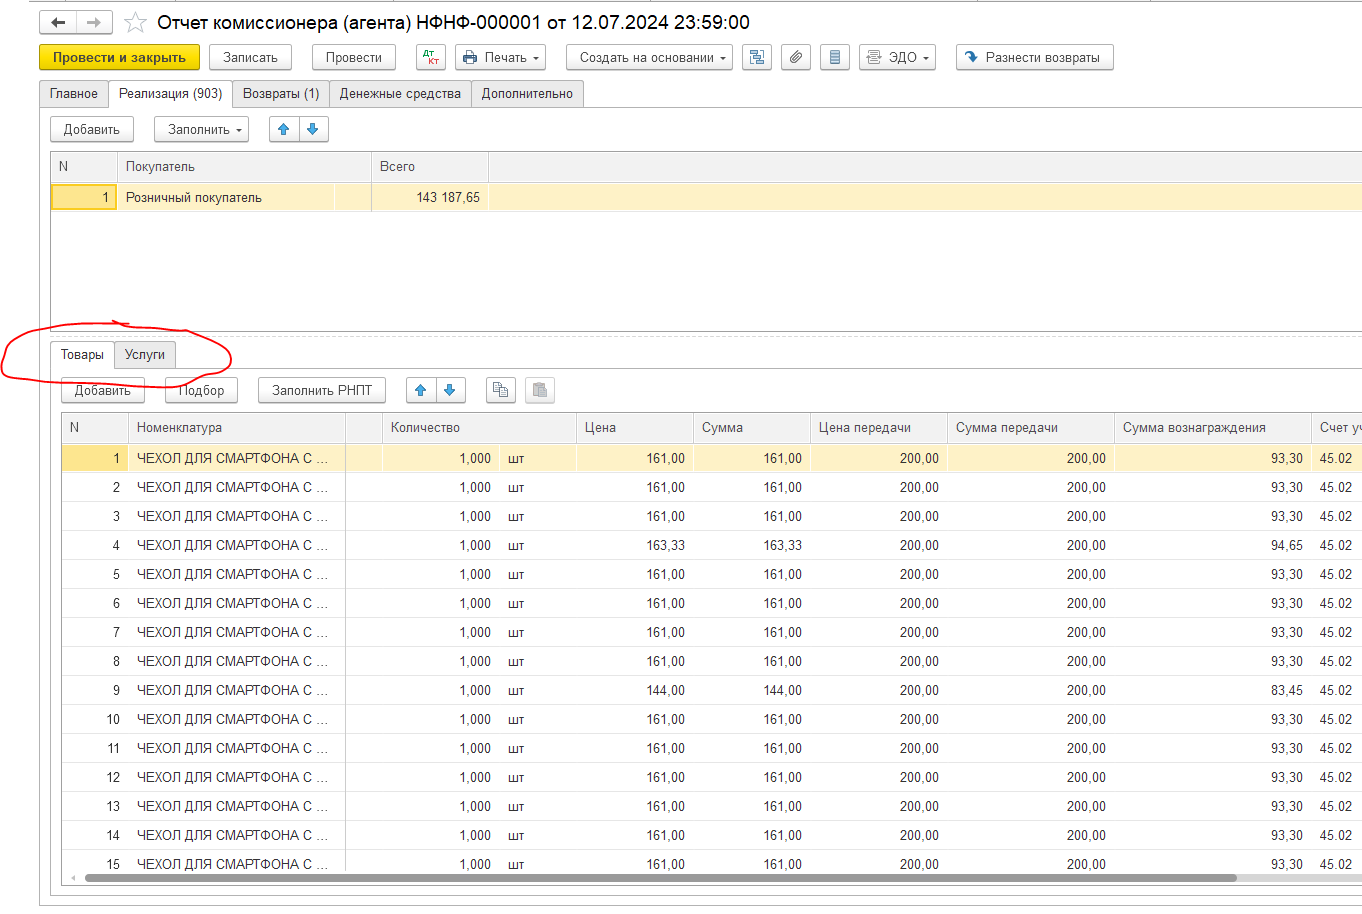Click the copy rows icon in goods toolbar
Screen dimensions: 1362x914
coord(501,390)
